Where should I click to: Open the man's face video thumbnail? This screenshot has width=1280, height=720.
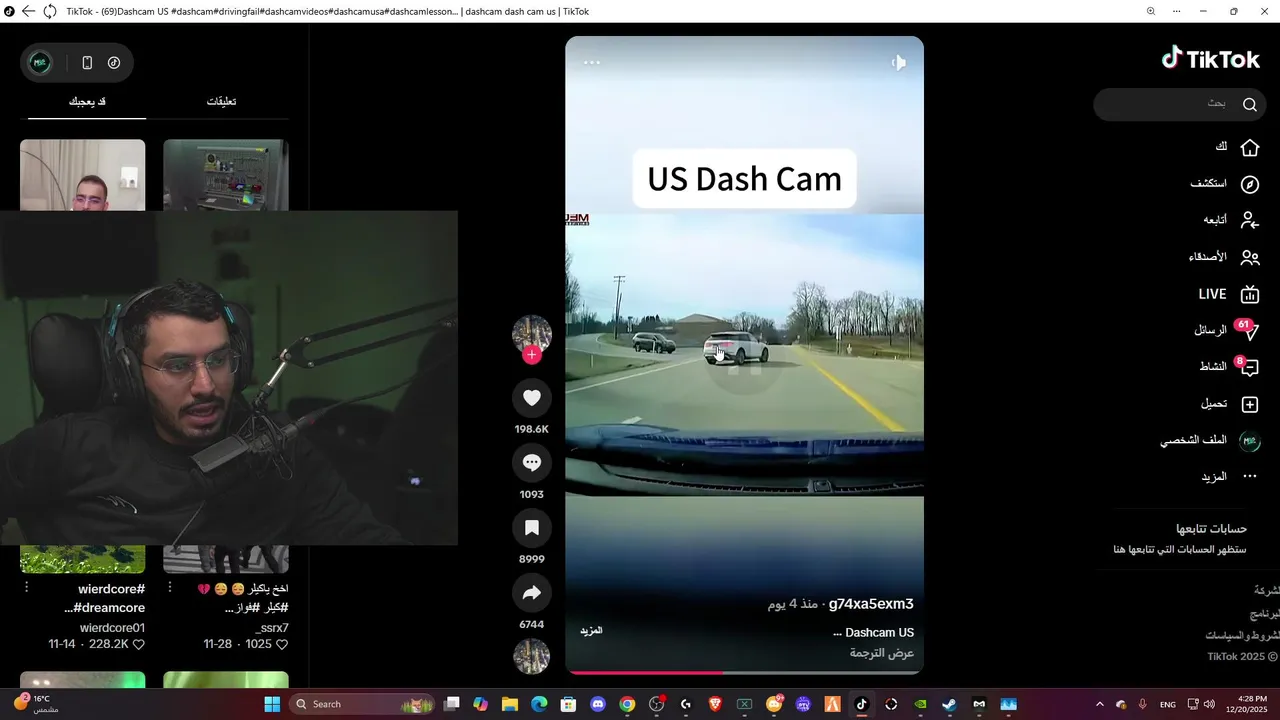pyautogui.click(x=83, y=175)
